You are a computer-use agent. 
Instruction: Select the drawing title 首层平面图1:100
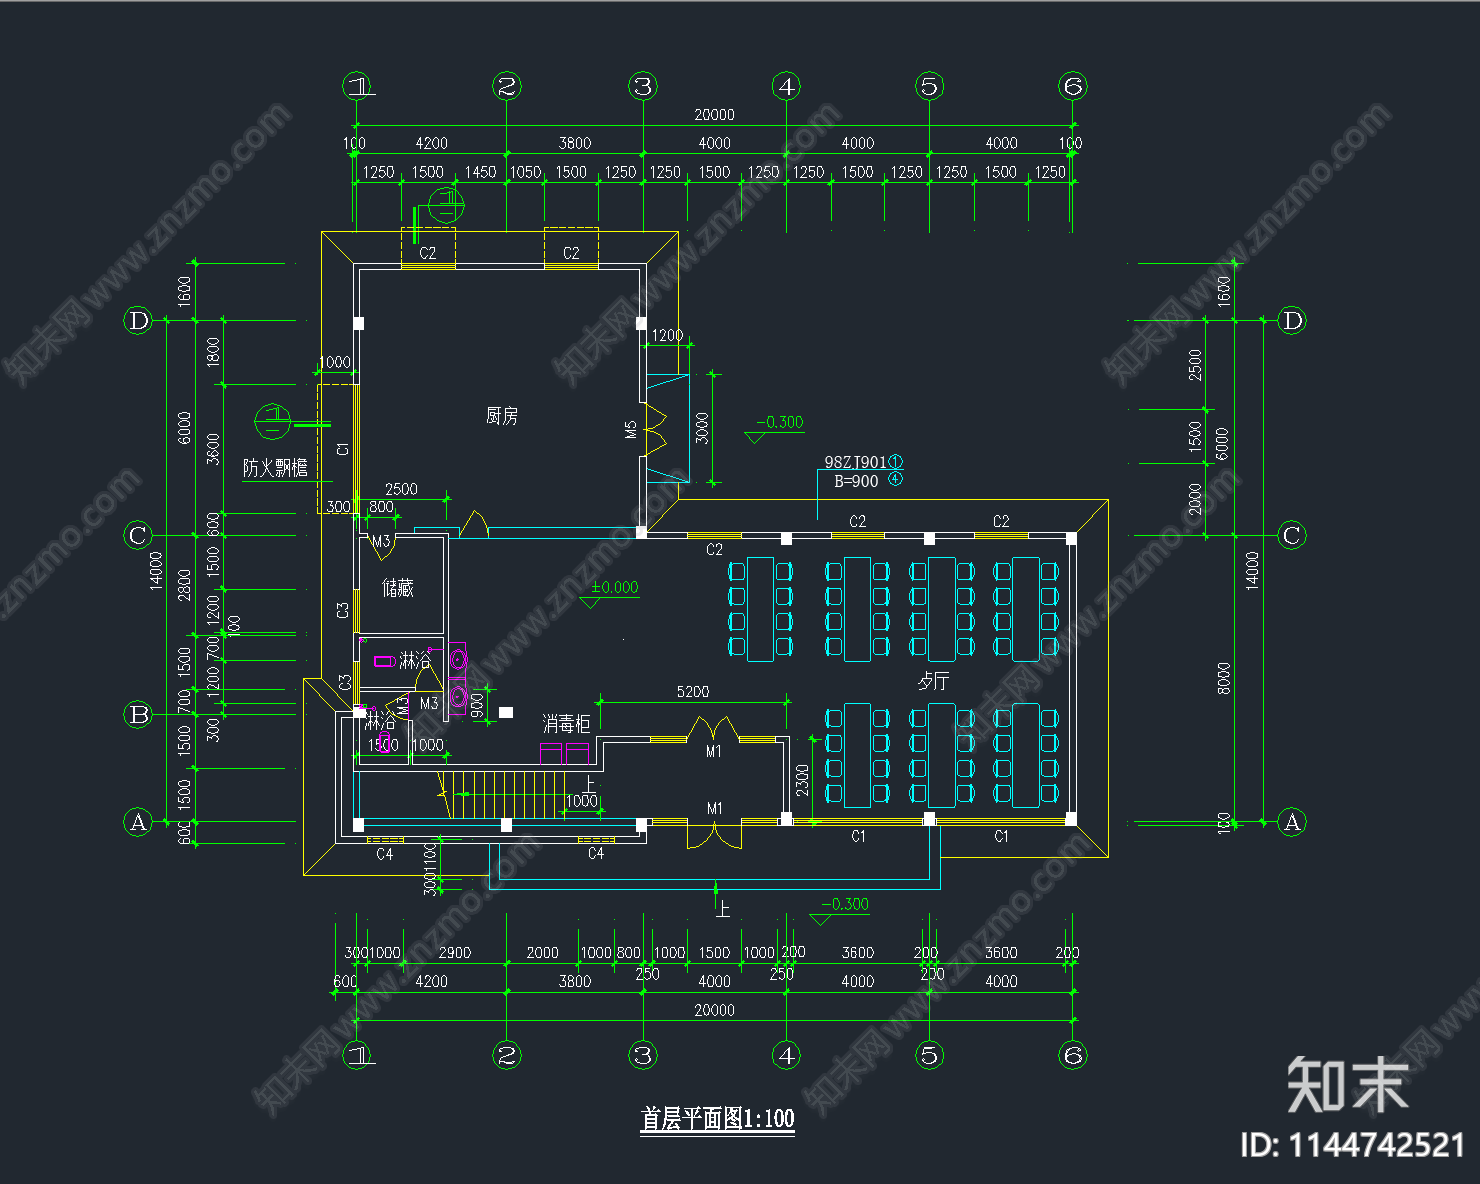(717, 1118)
